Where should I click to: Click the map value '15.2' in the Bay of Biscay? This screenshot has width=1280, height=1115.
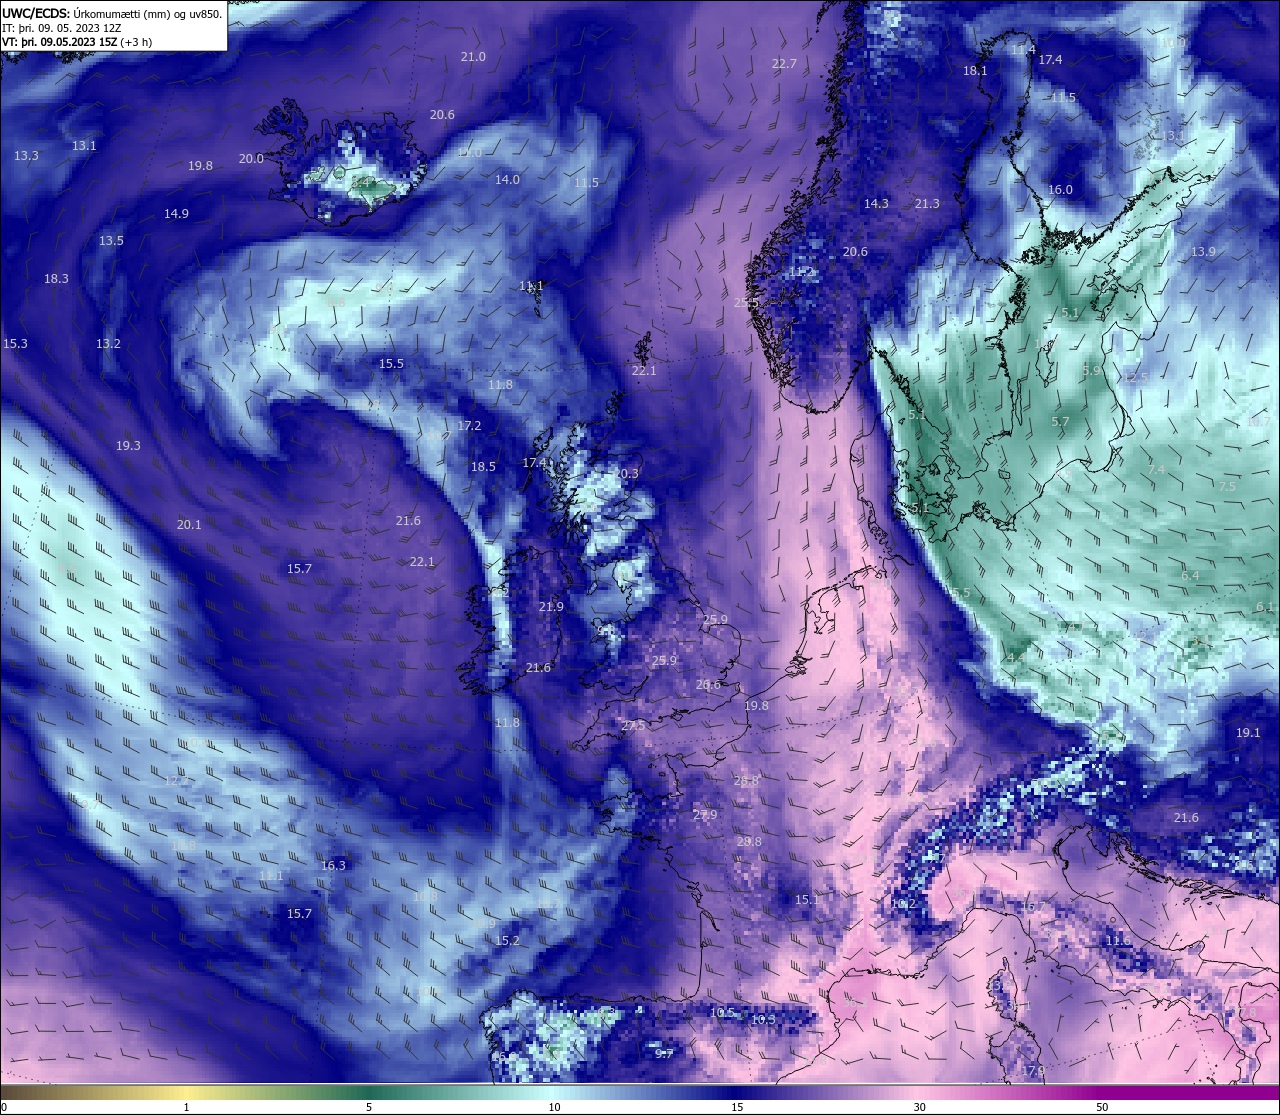tap(507, 941)
